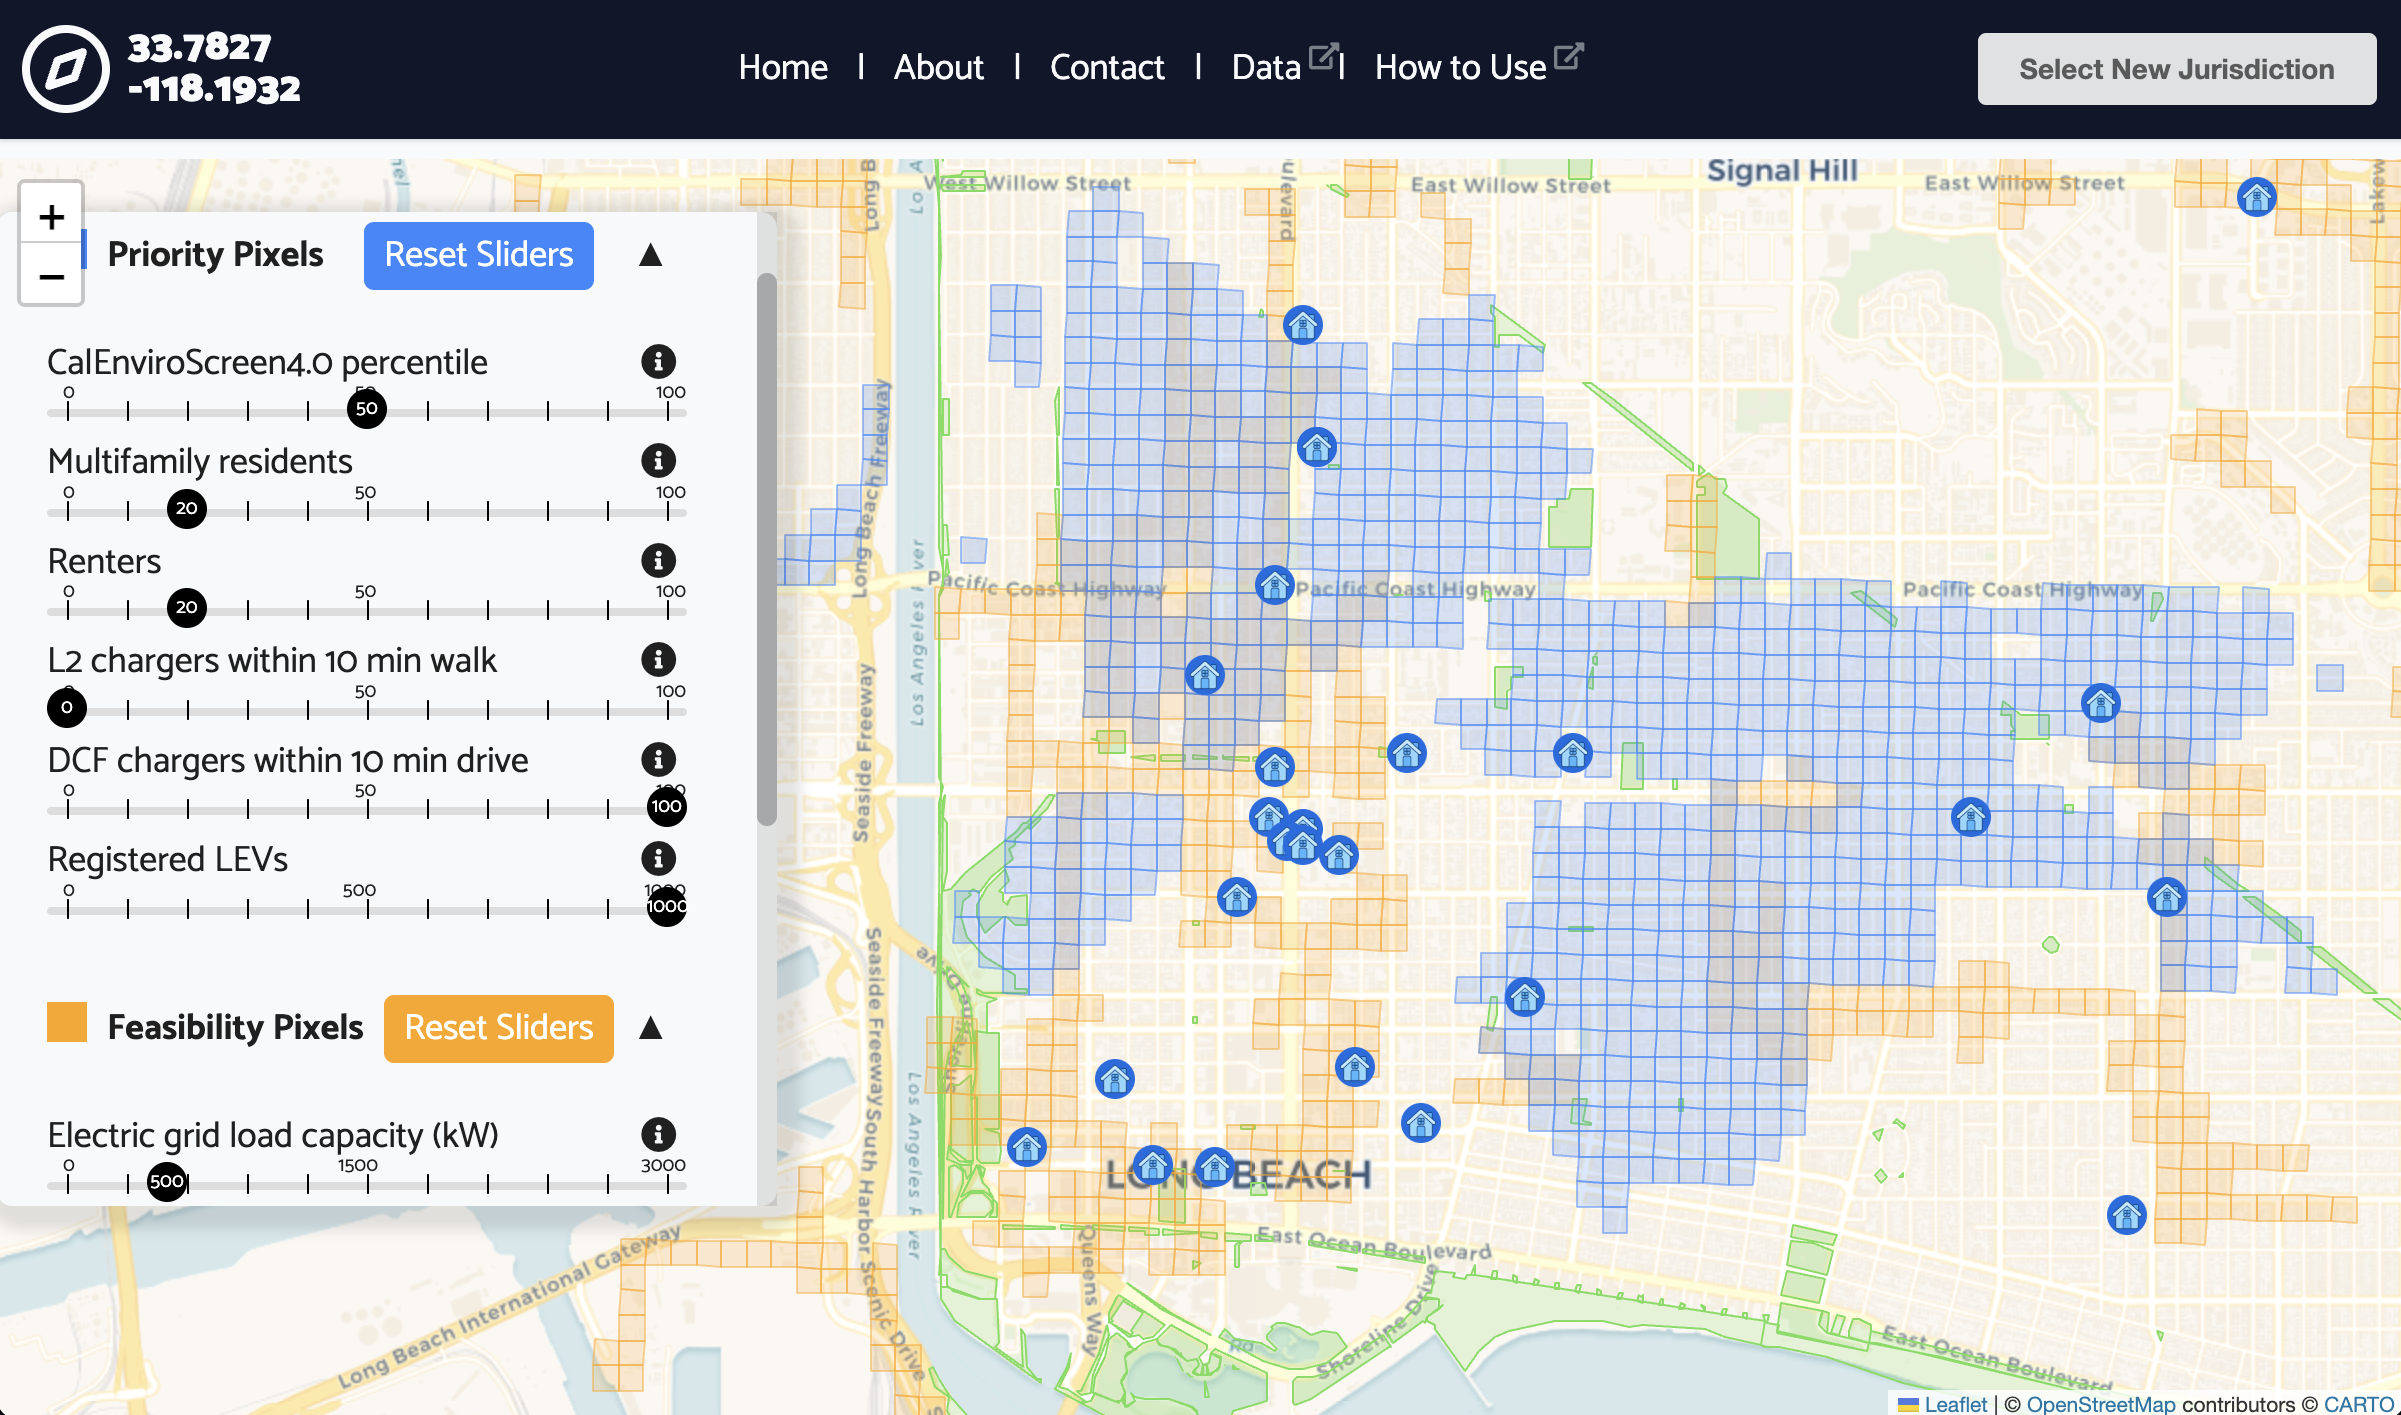
Task: Click the sidebar panel vertical scrollbar
Action: tap(767, 549)
